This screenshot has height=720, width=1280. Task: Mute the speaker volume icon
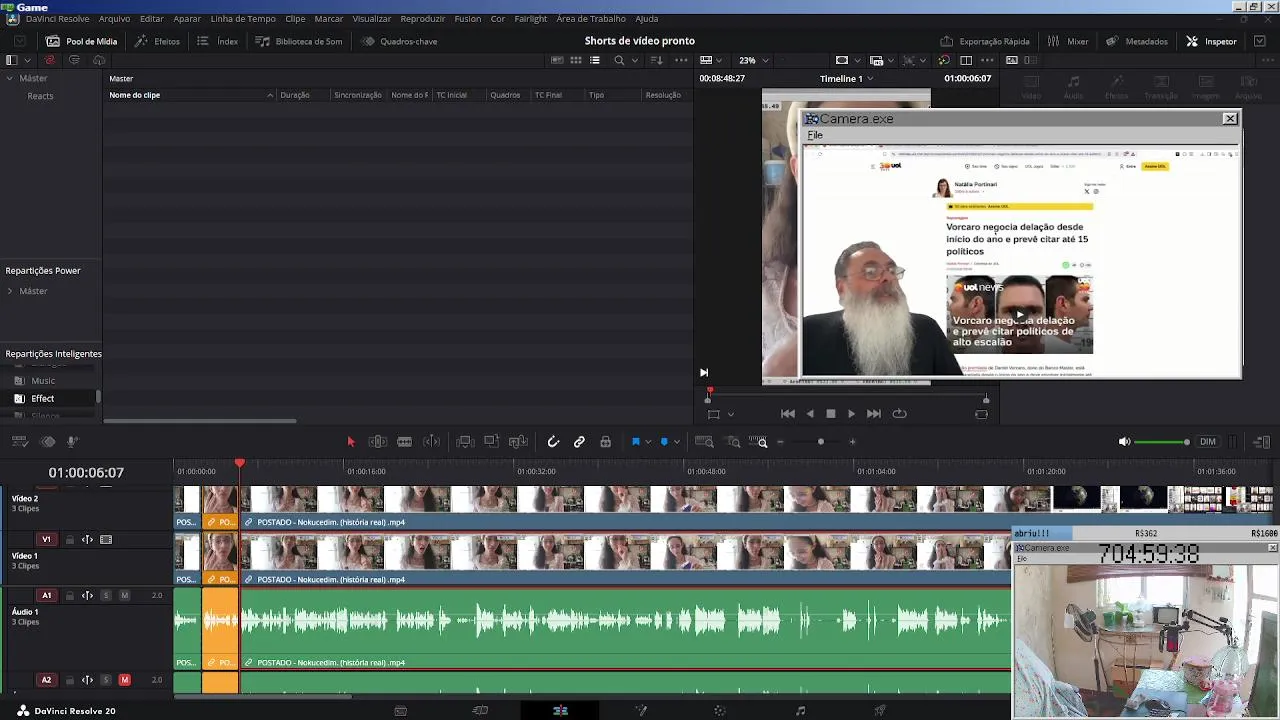1124,442
